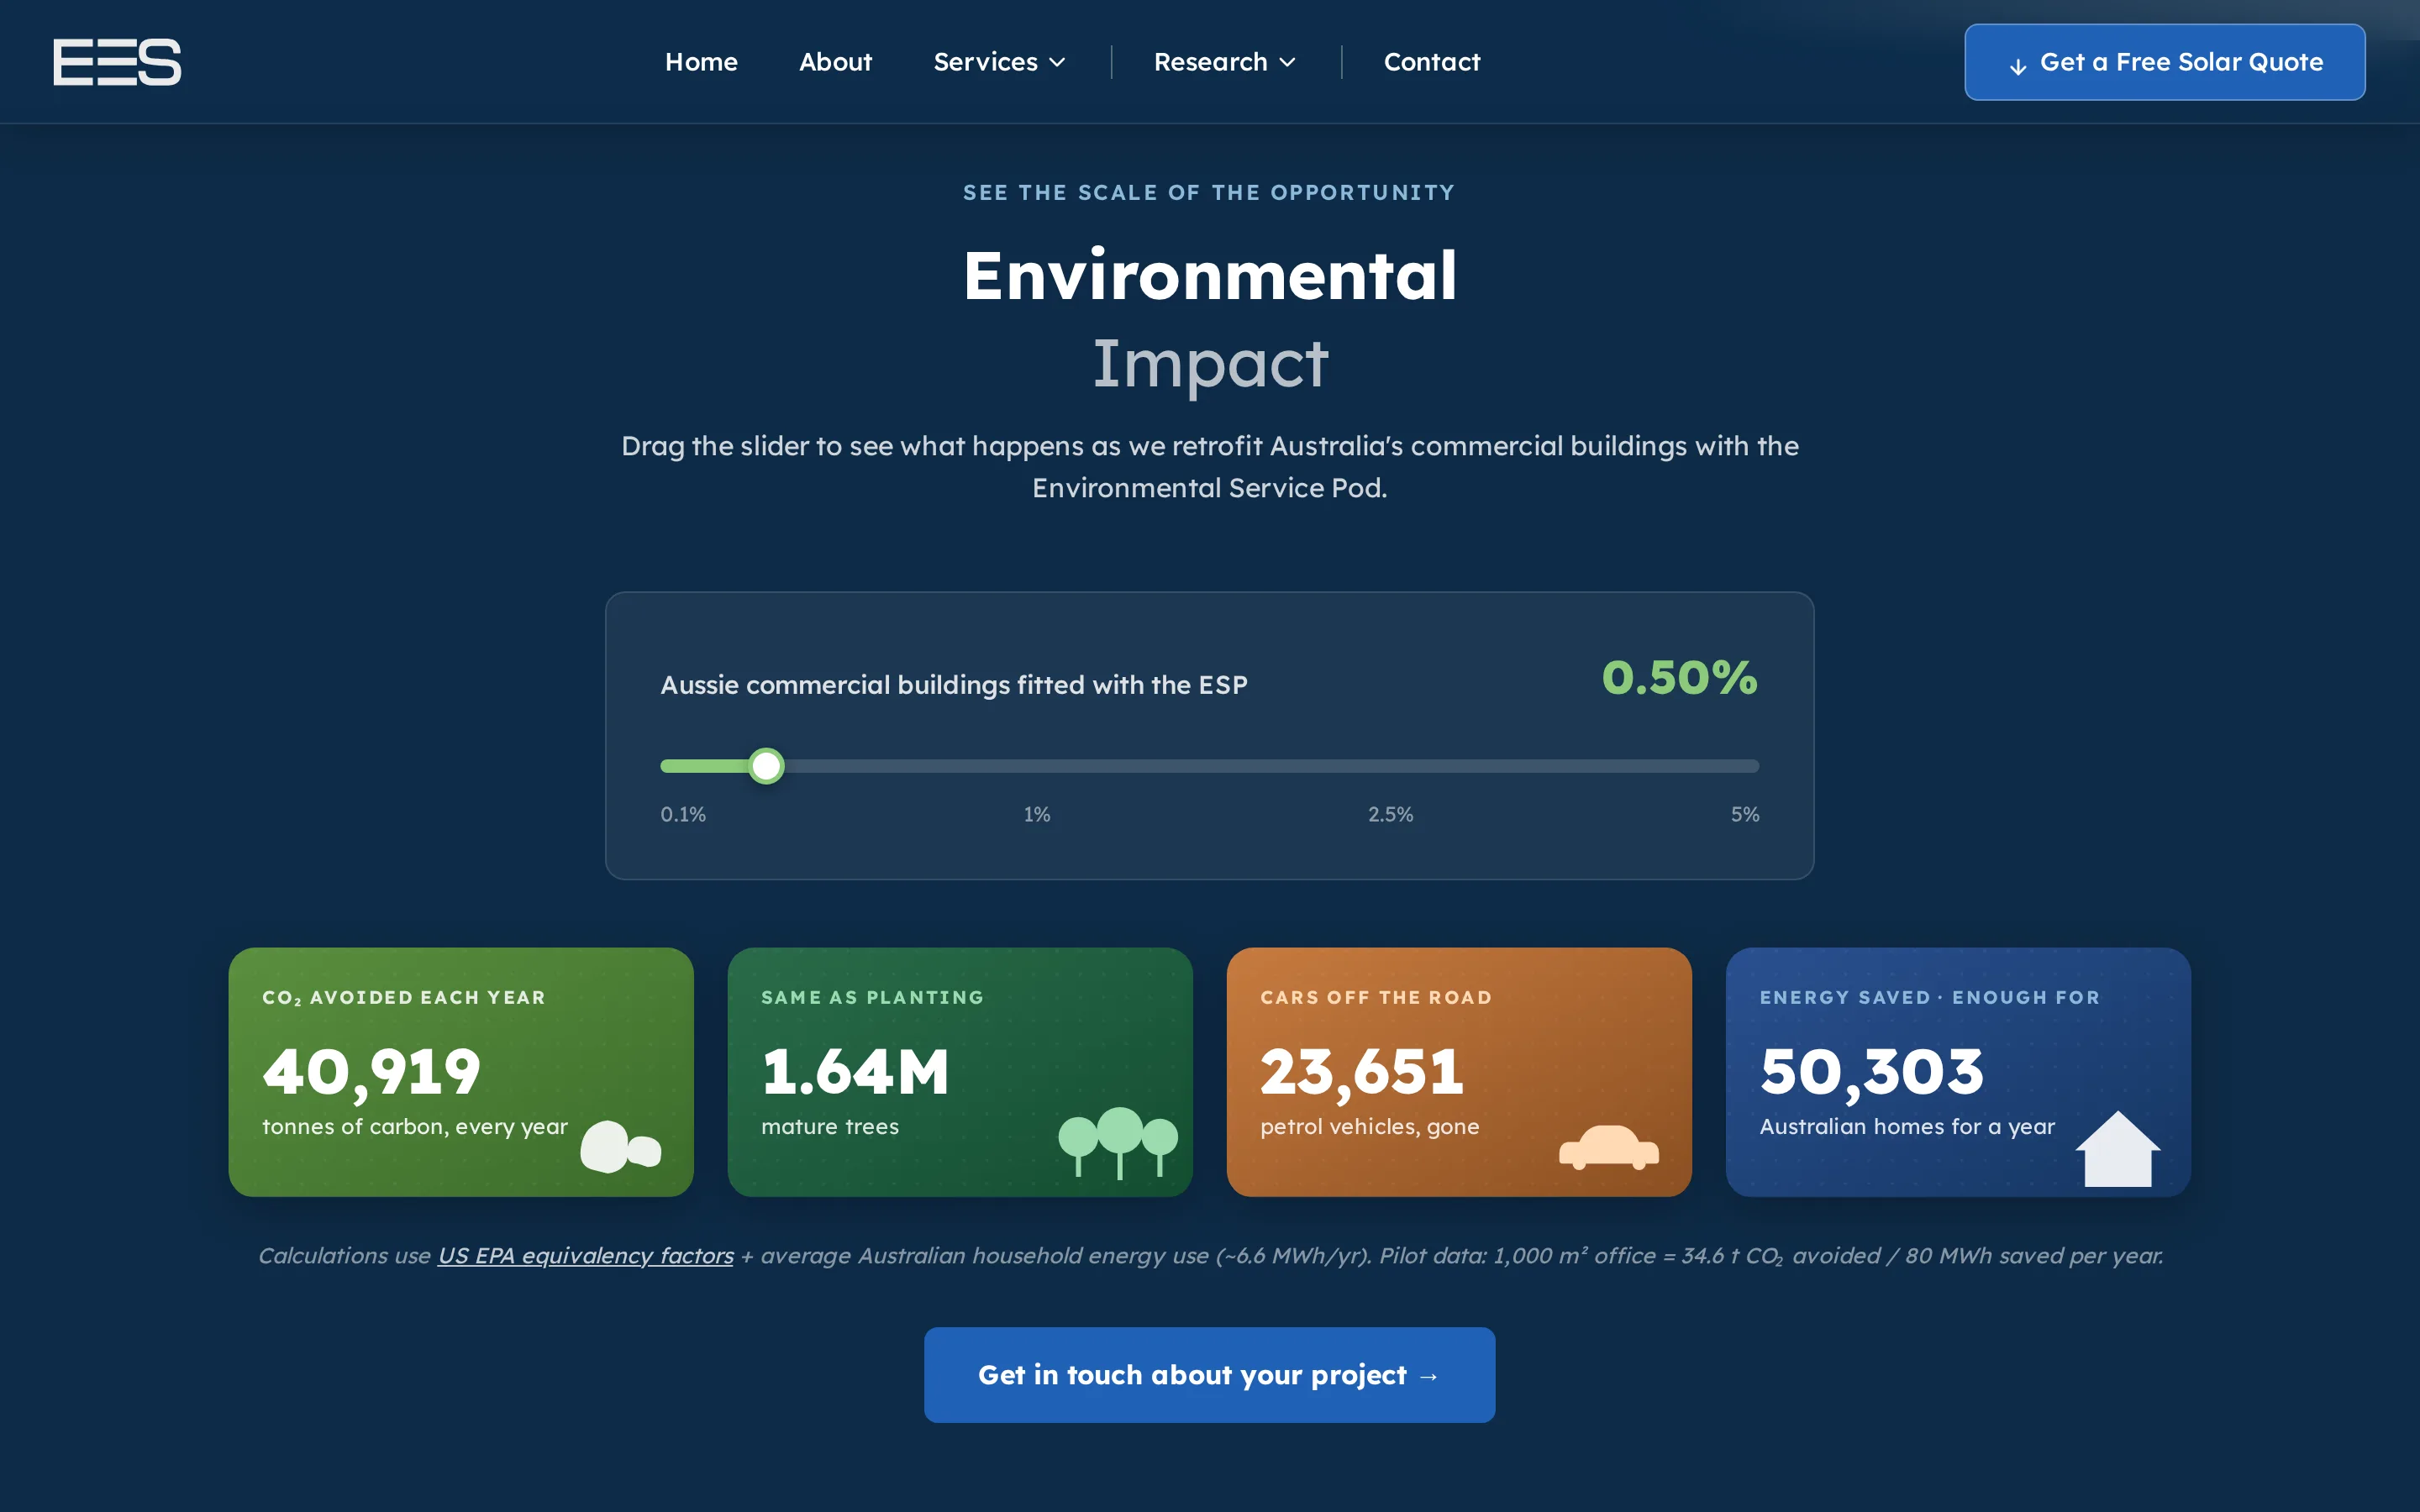Open the Research menu
2420x1512 pixels.
(1224, 62)
